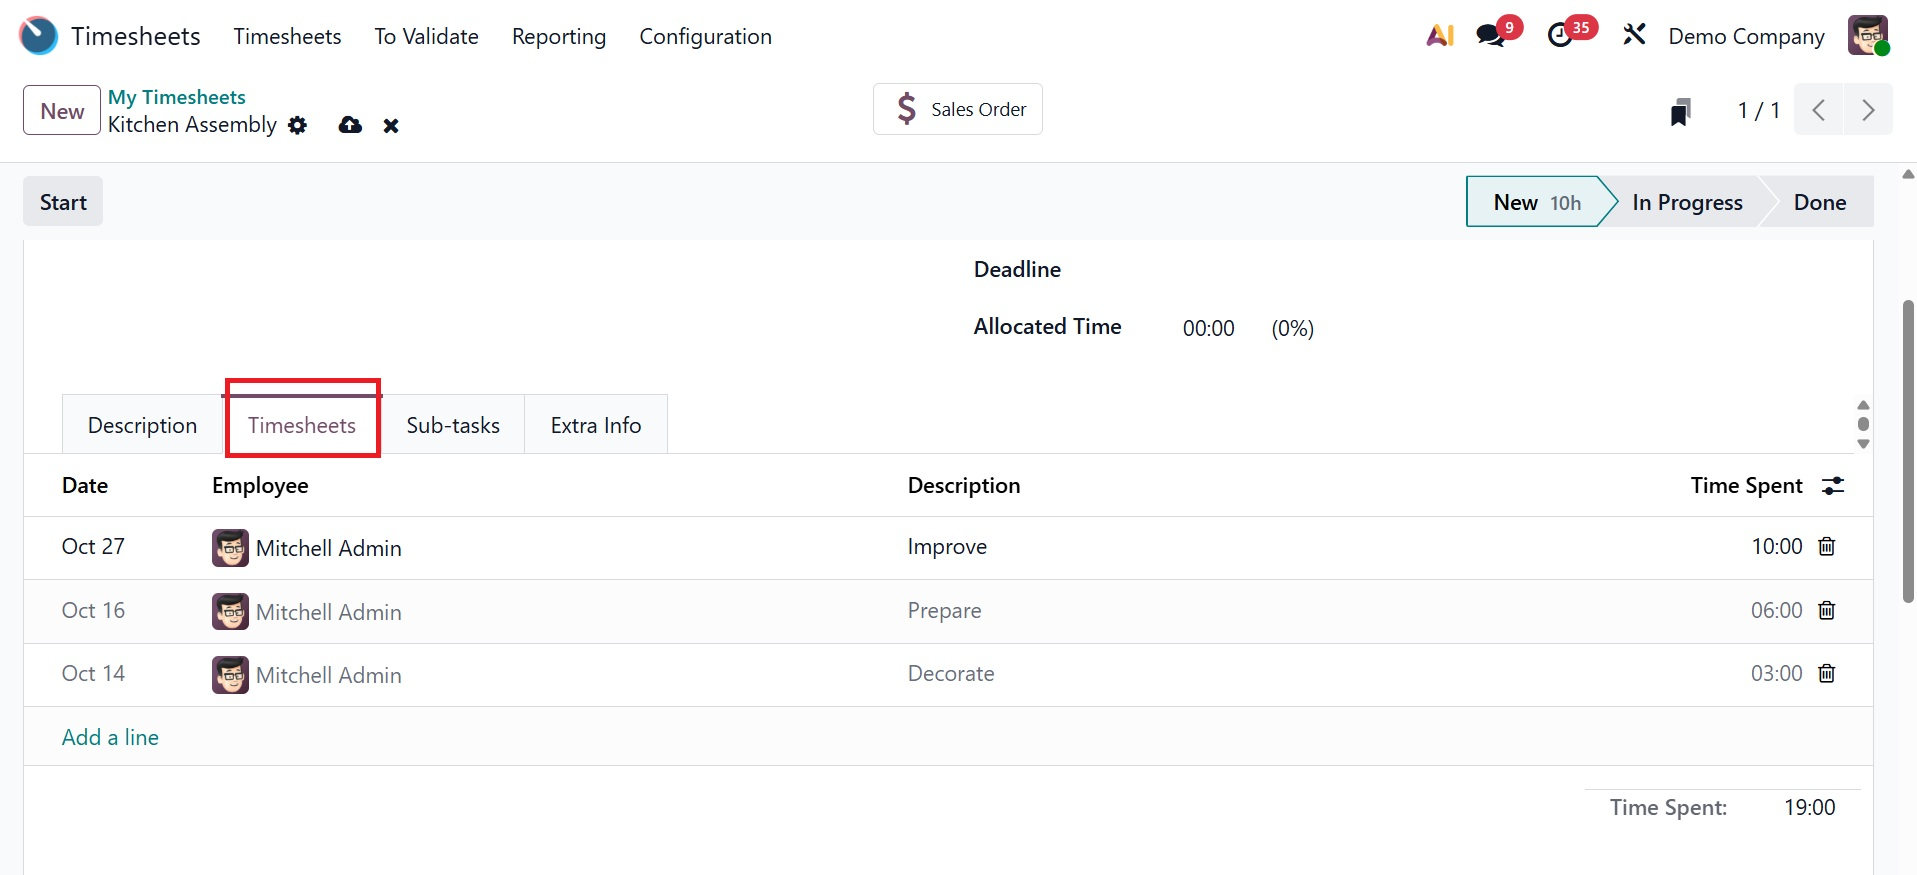The image size is (1917, 875).
Task: Click the Add a line link
Action: [110, 737]
